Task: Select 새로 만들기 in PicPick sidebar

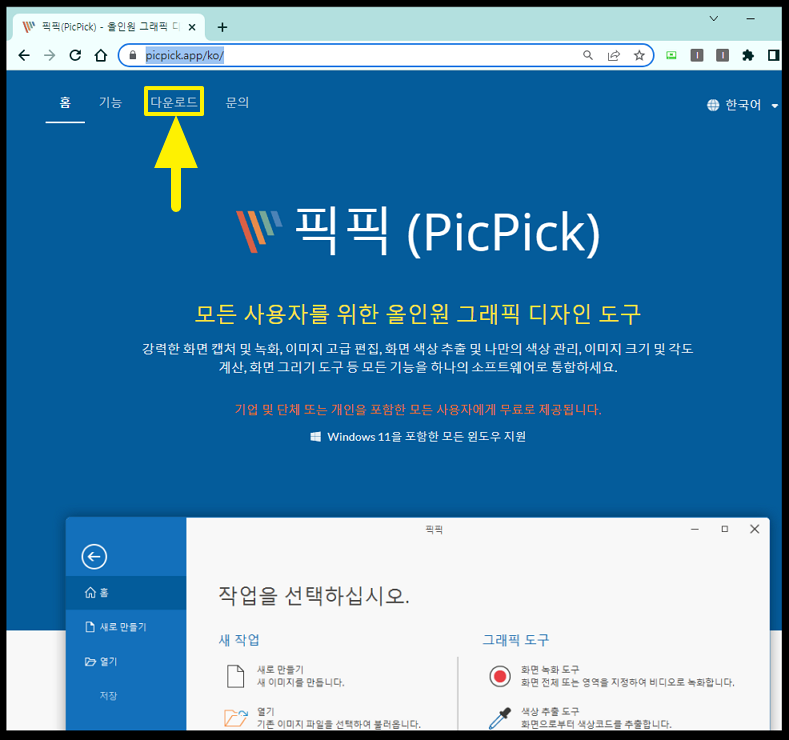Action: [x=126, y=627]
